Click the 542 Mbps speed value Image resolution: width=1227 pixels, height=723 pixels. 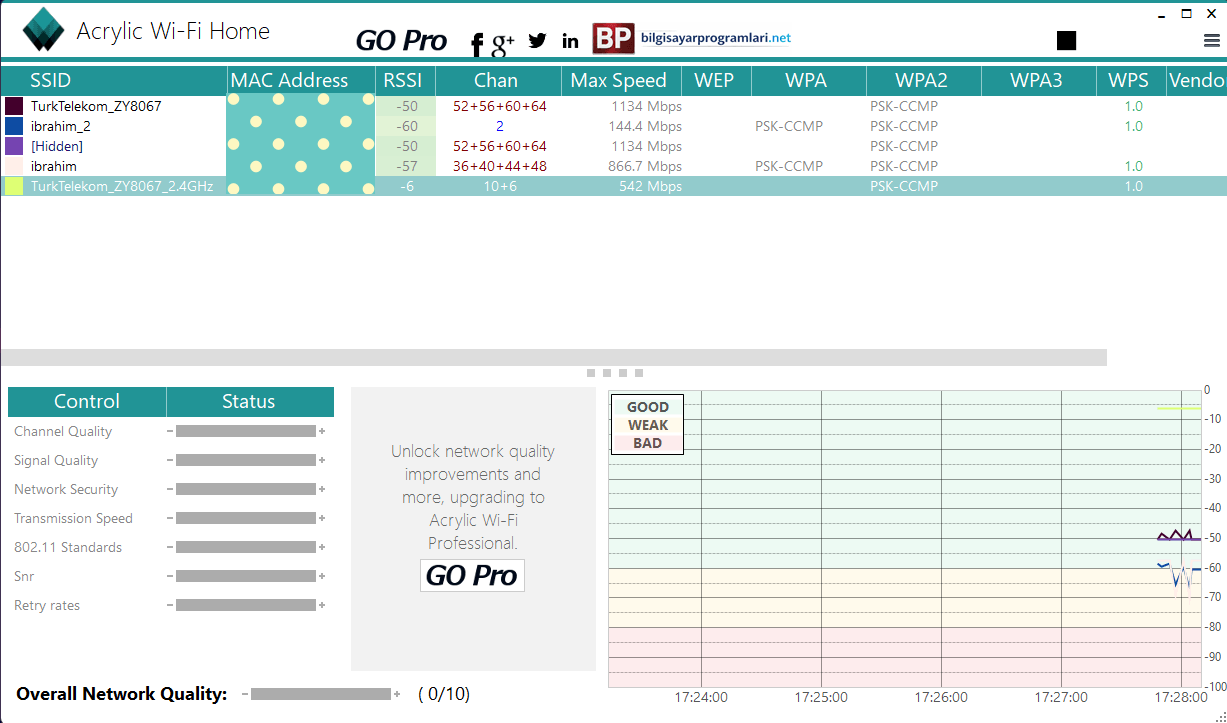click(x=650, y=186)
